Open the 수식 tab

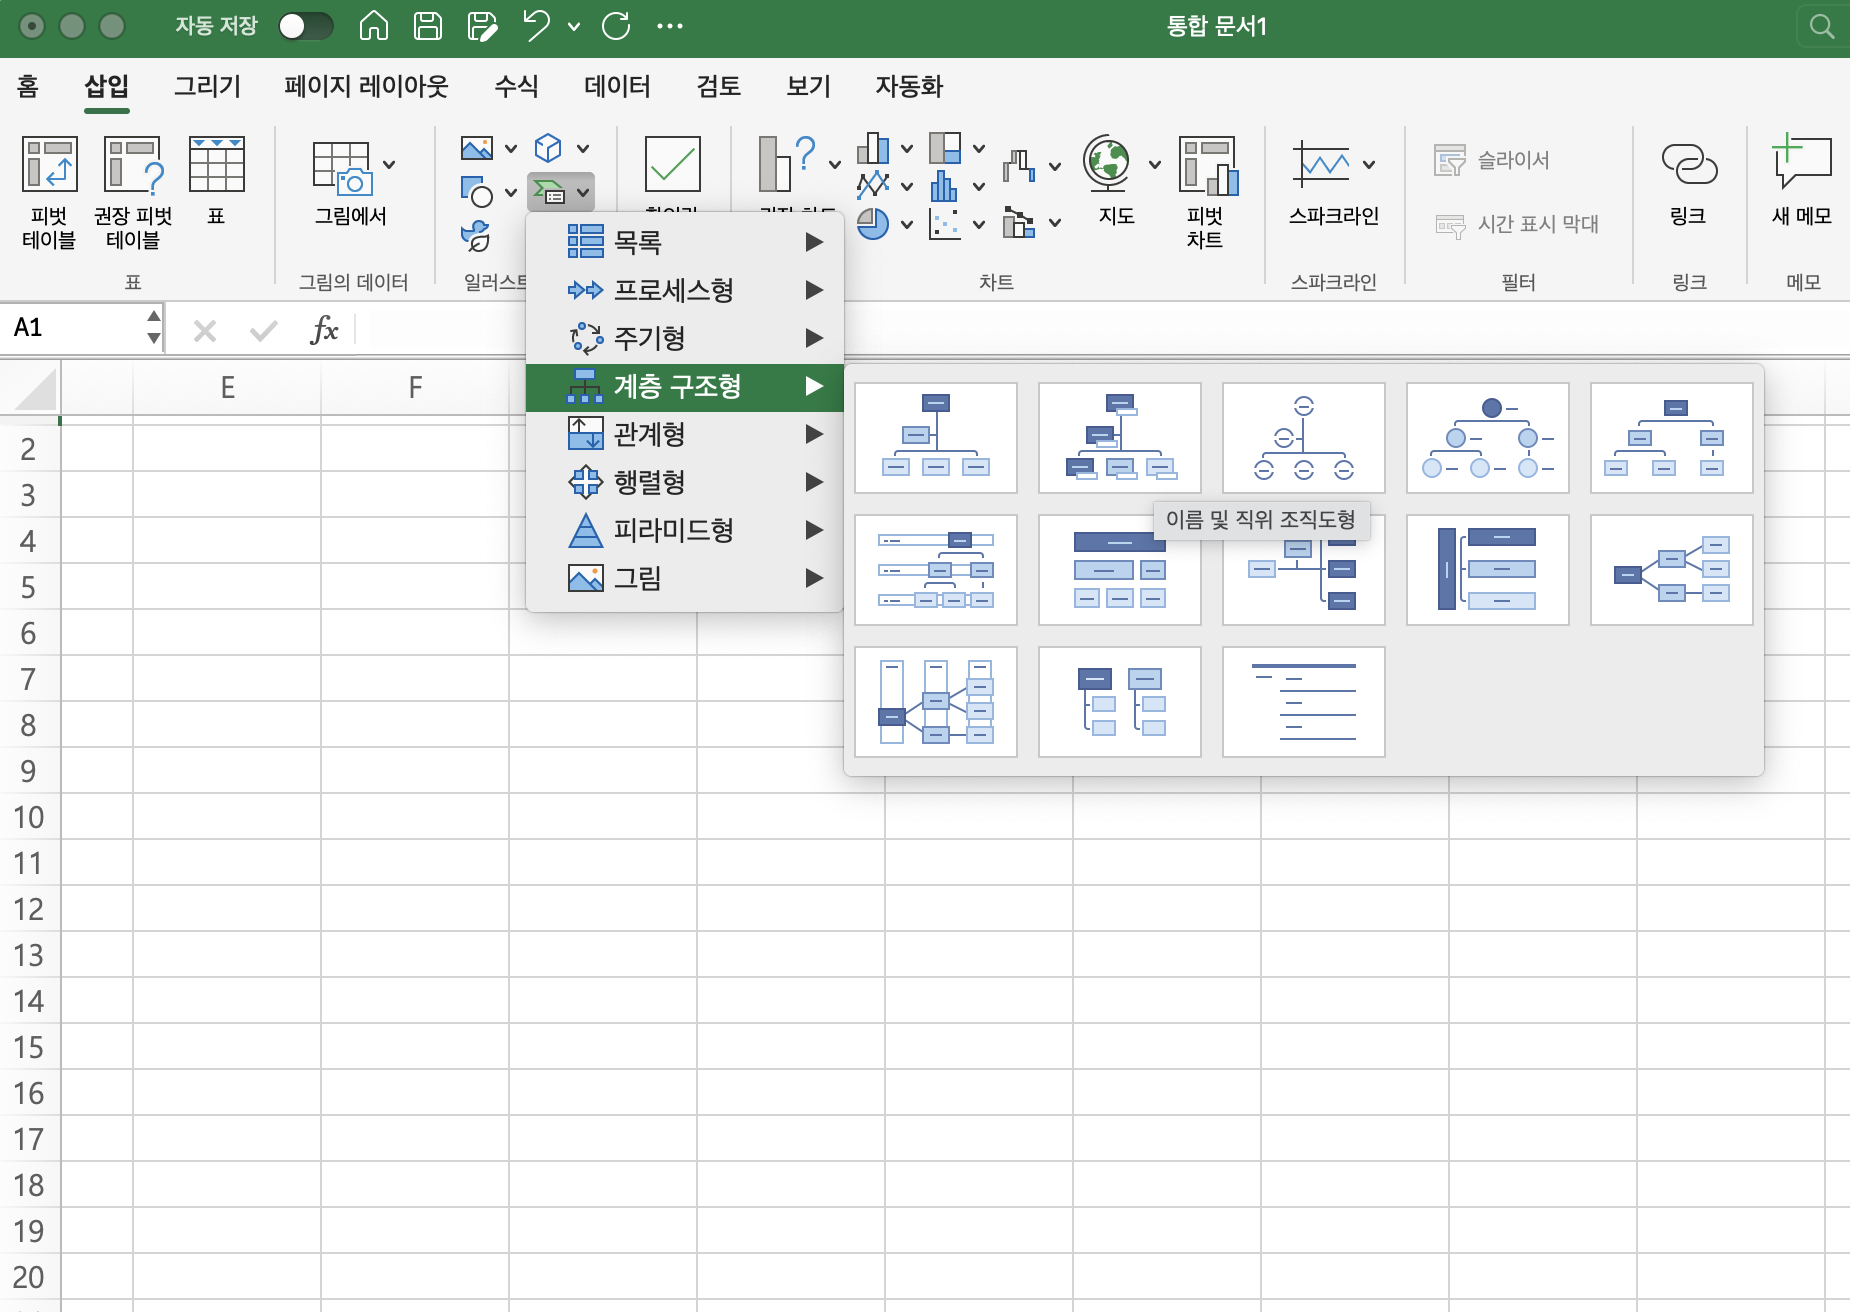pyautogui.click(x=516, y=87)
